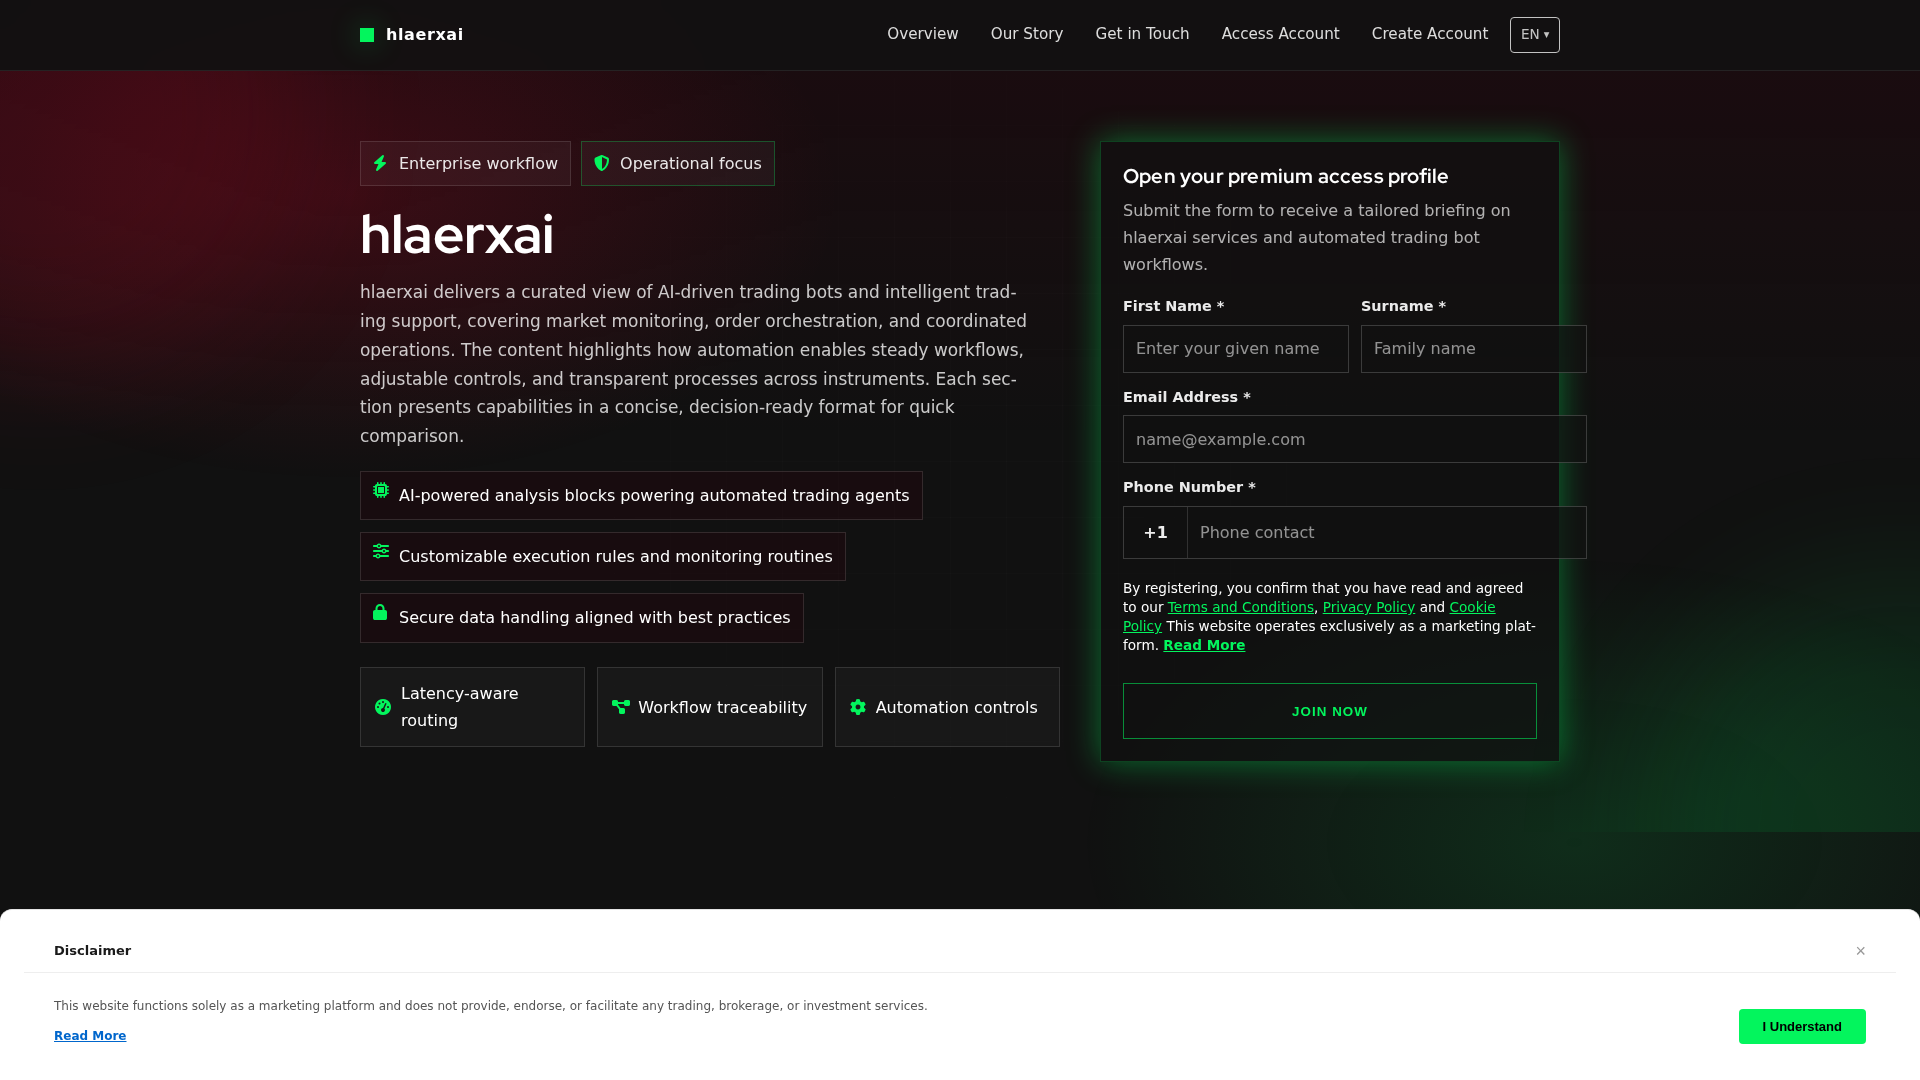The width and height of the screenshot is (1920, 1080).
Task: Click the I Understand button
Action: pyautogui.click(x=1802, y=1027)
